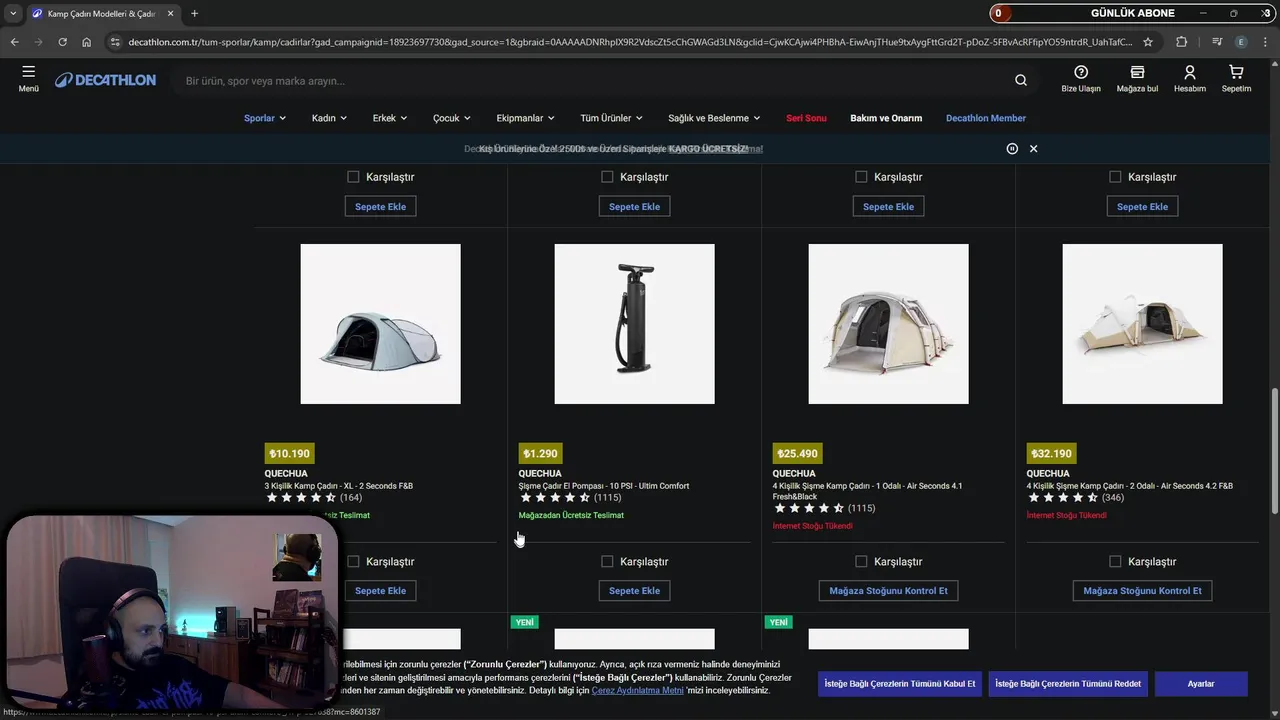The width and height of the screenshot is (1280, 720).
Task: Expand the Erkek dropdown menu
Action: (x=390, y=118)
